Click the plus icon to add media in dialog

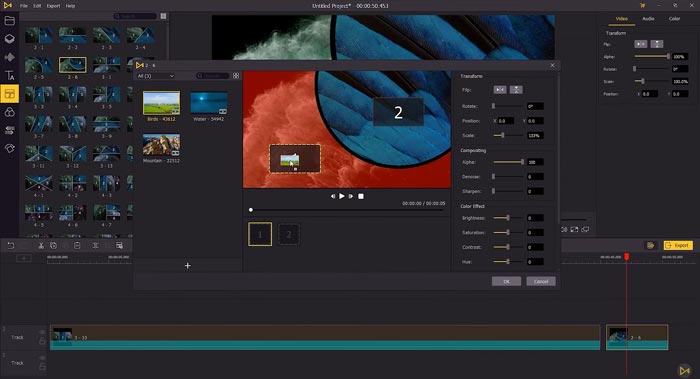(188, 266)
